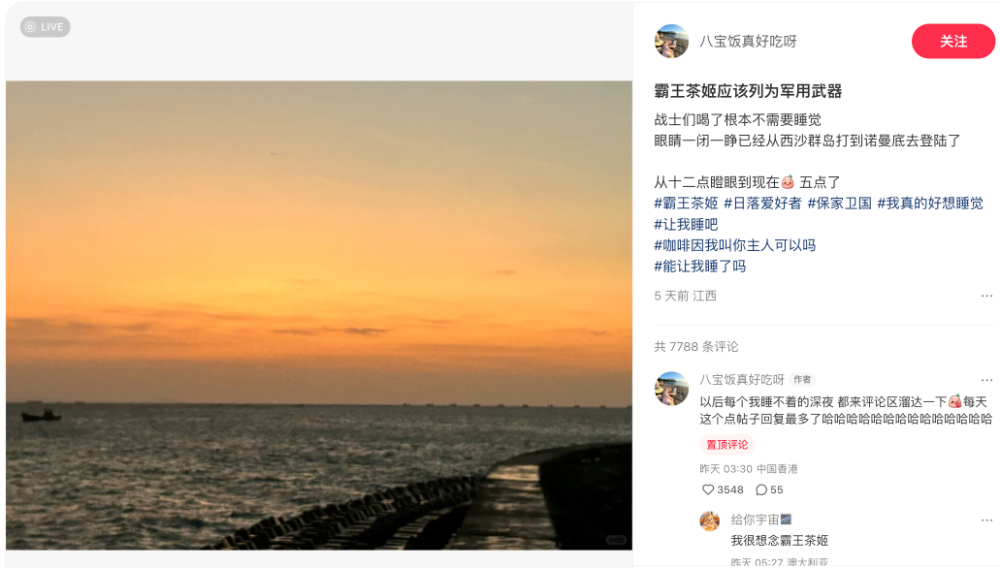This screenshot has height=568, width=1000.
Task: Open hashtag #咖啡因我叫你主人可以吗
Action: point(735,245)
